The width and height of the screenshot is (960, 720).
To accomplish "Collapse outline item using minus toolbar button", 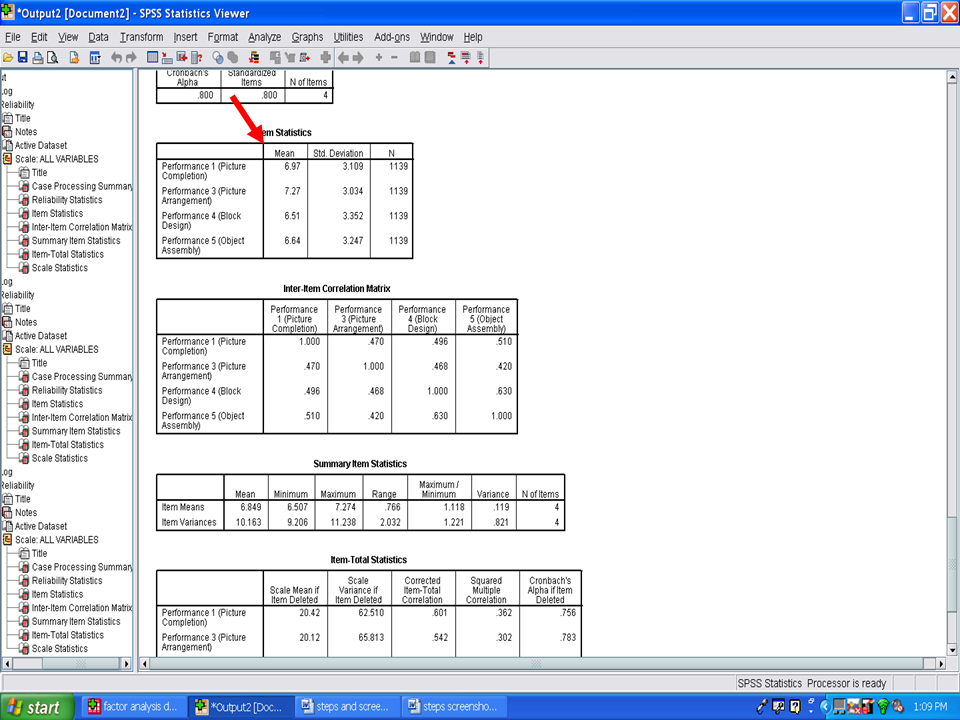I will tap(394, 57).
